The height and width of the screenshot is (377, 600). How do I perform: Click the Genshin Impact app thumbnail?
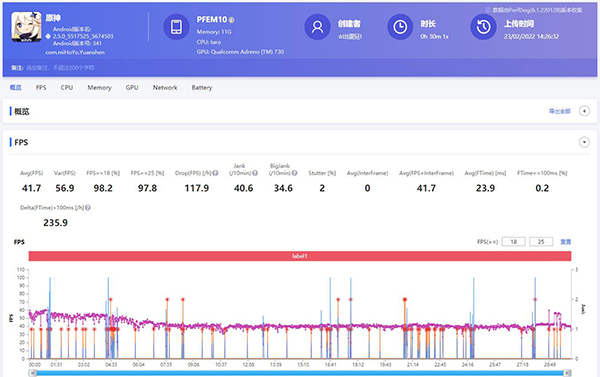26,27
